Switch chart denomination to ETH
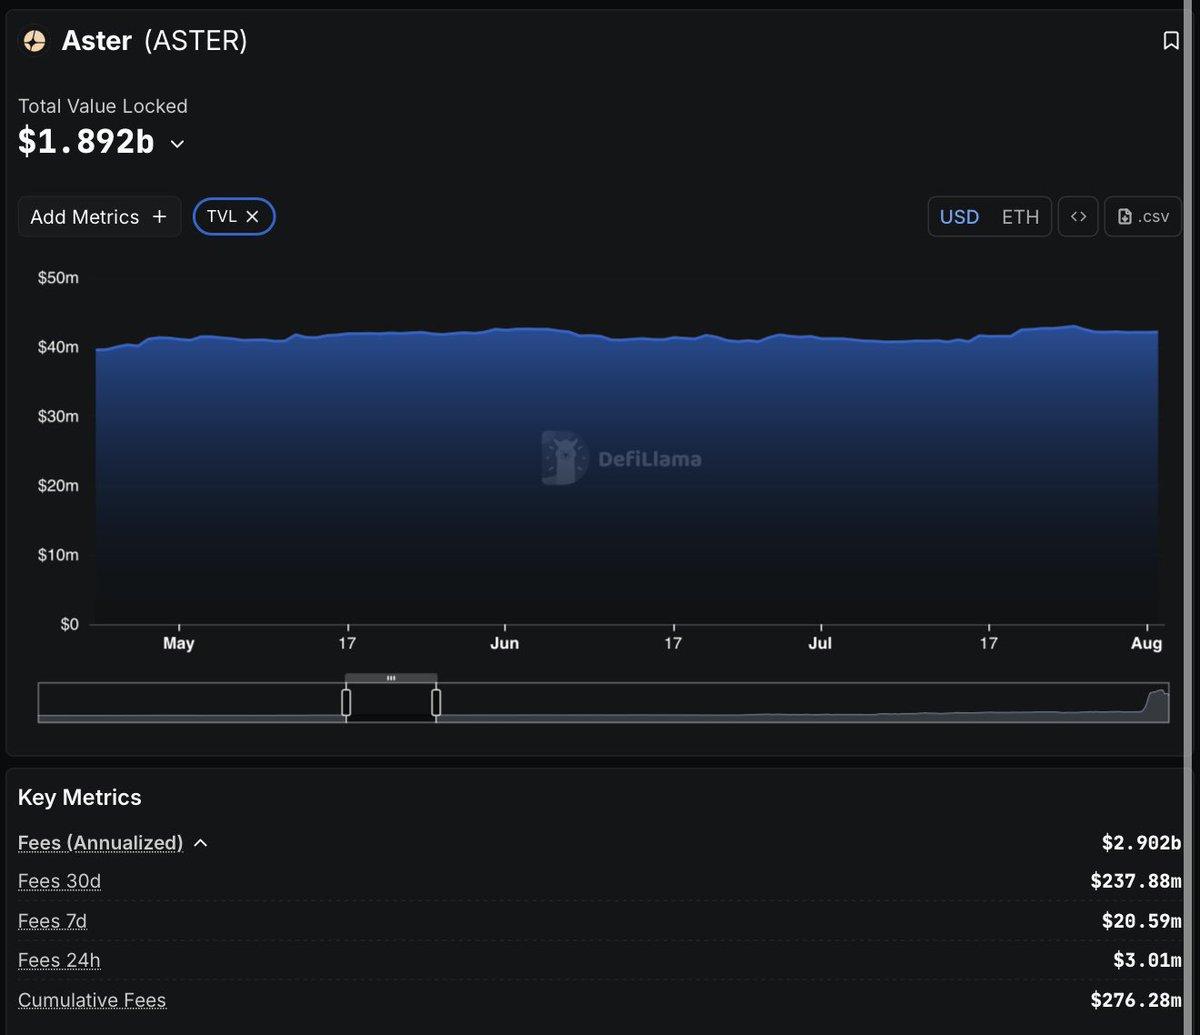 [1020, 217]
